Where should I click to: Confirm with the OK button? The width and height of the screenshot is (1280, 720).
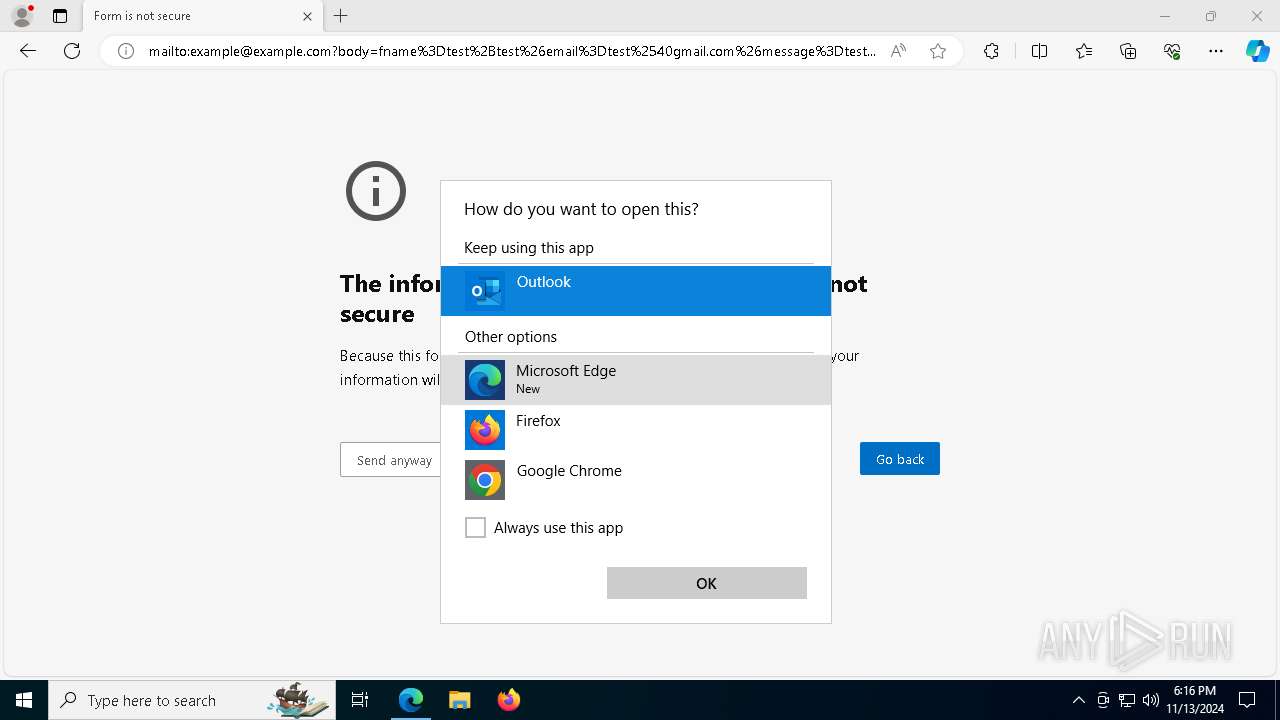click(x=707, y=583)
